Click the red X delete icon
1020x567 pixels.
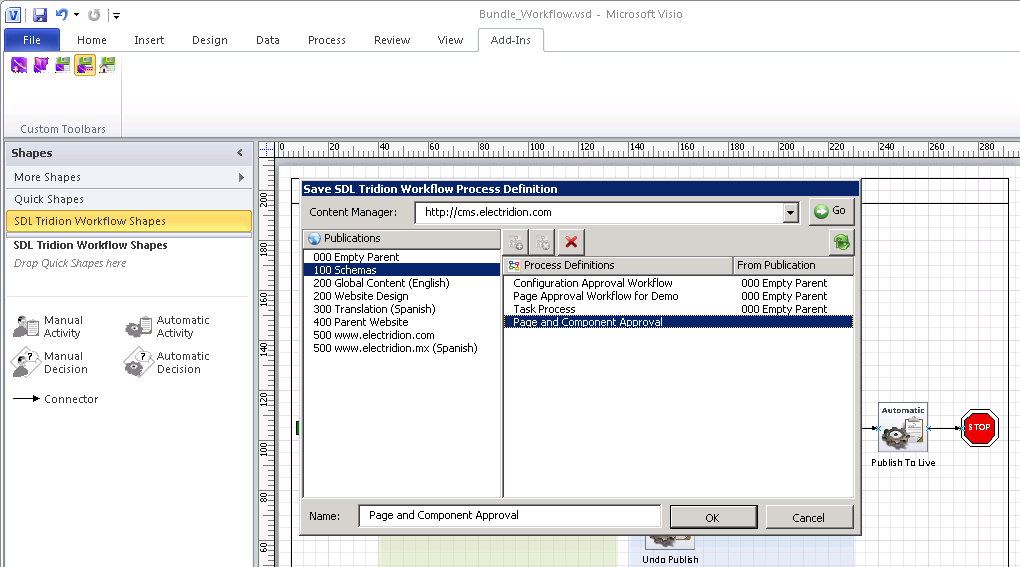coord(571,242)
